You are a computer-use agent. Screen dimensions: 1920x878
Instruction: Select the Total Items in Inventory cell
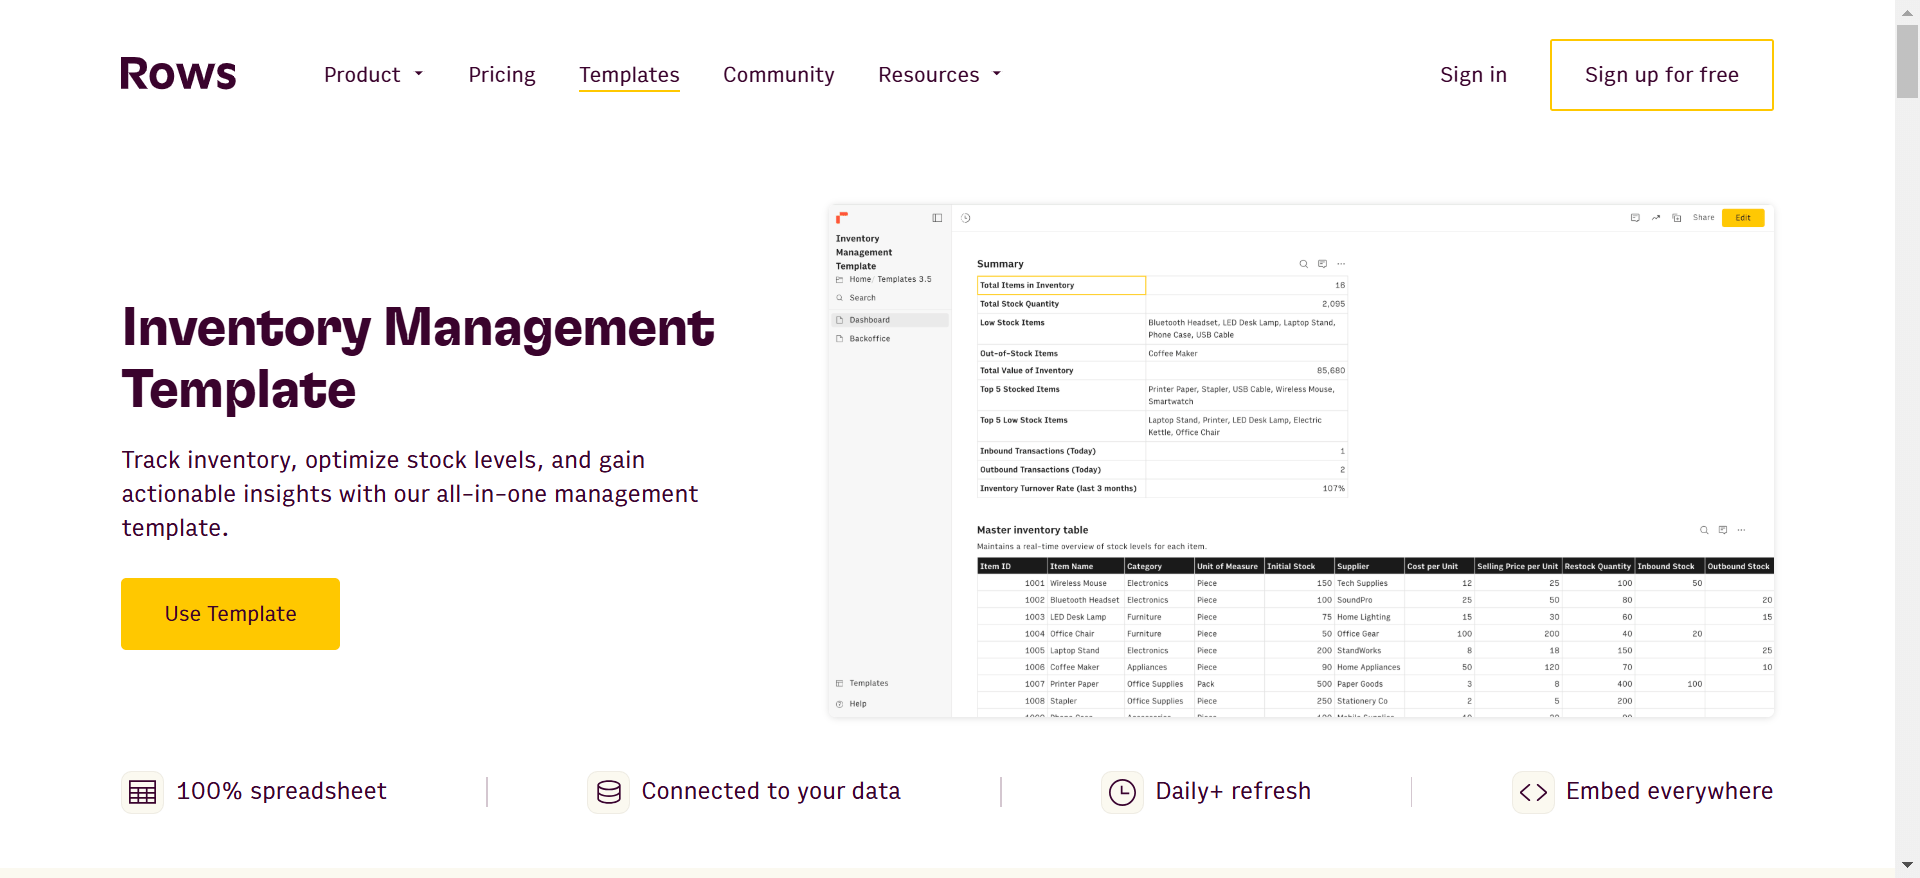(1061, 285)
